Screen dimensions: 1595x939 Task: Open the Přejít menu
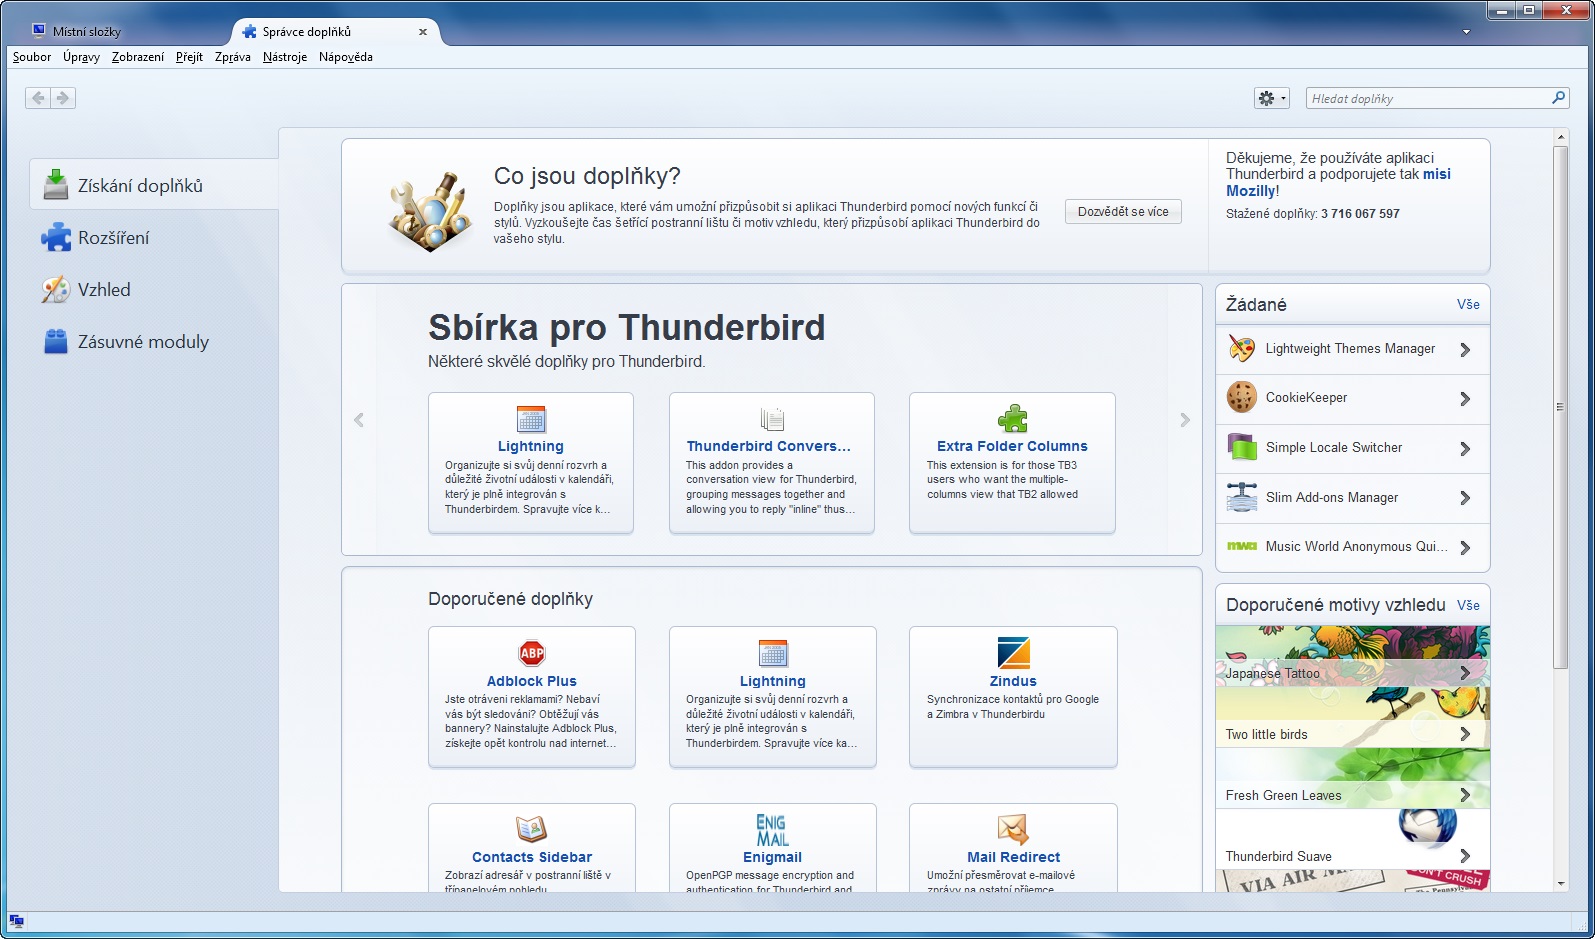(x=189, y=57)
